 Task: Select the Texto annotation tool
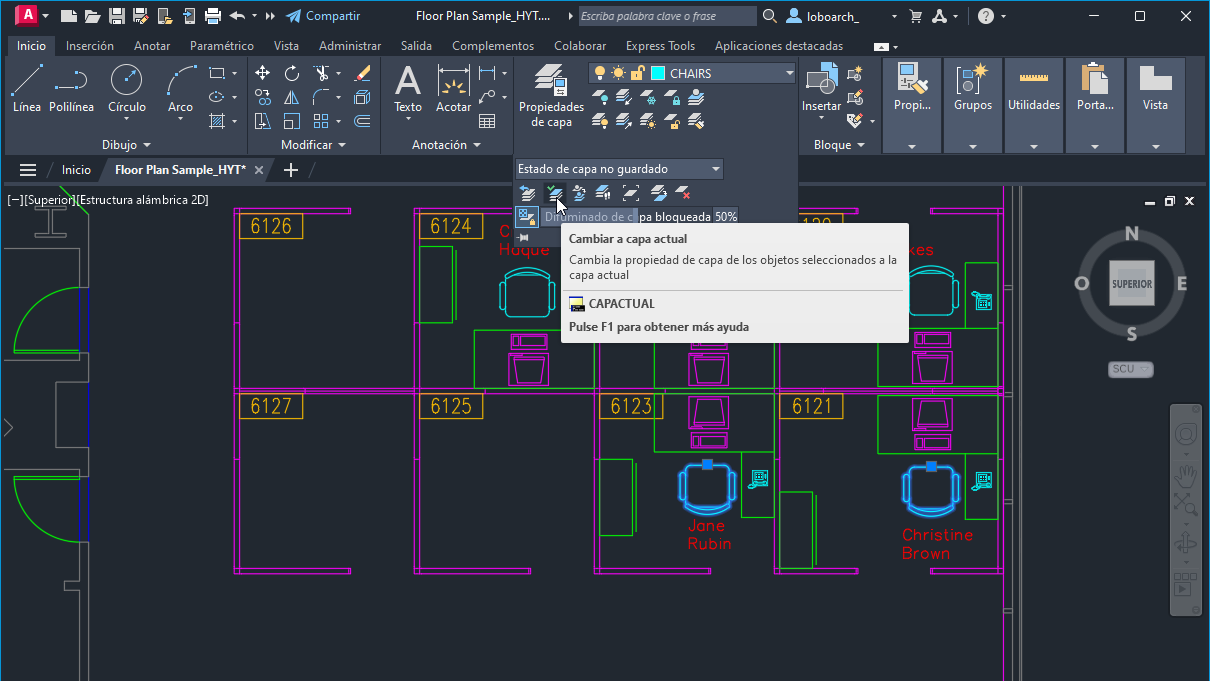pos(408,88)
